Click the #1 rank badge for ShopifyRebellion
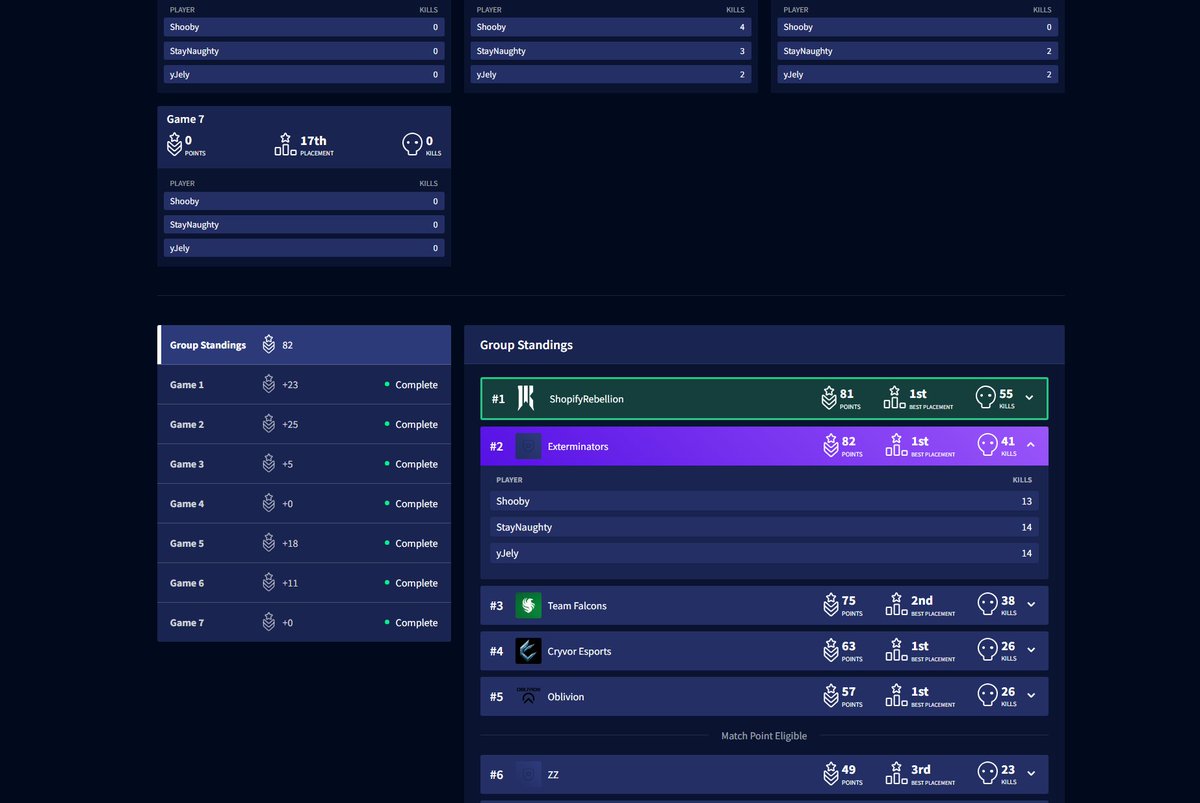The image size is (1200, 803). pyautogui.click(x=497, y=398)
